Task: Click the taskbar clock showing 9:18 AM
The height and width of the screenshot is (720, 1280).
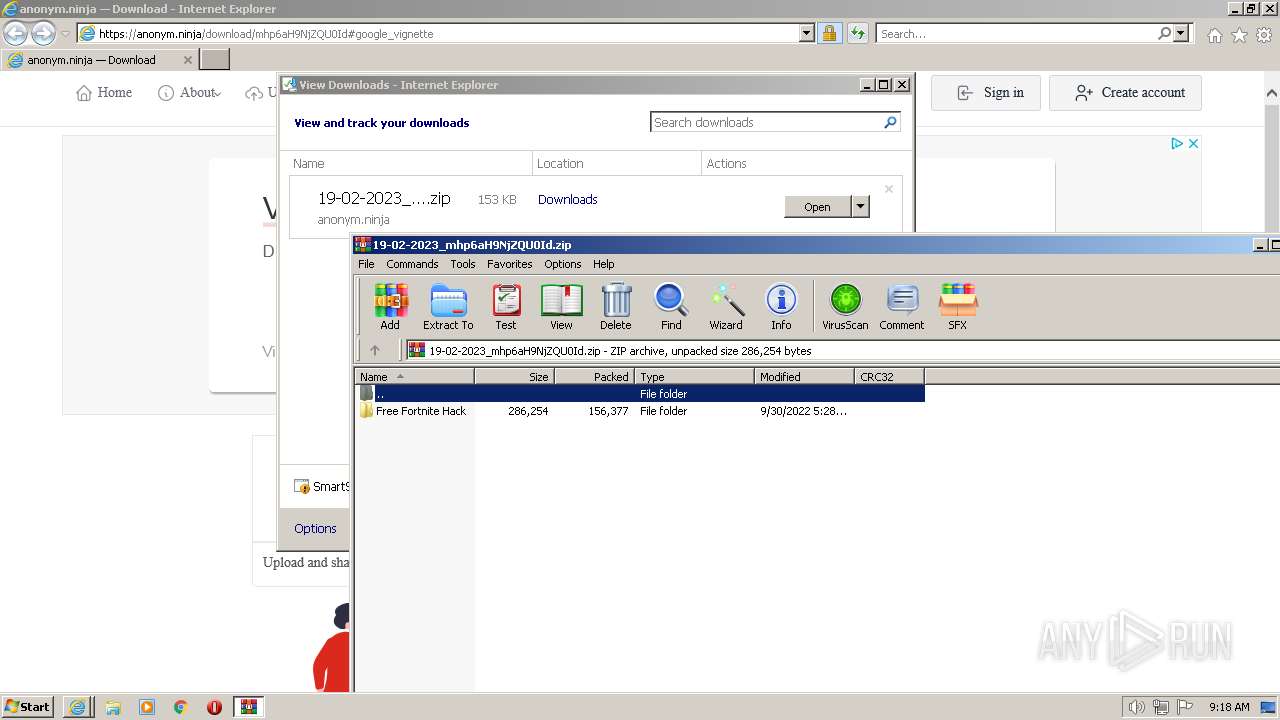Action: [1229, 707]
